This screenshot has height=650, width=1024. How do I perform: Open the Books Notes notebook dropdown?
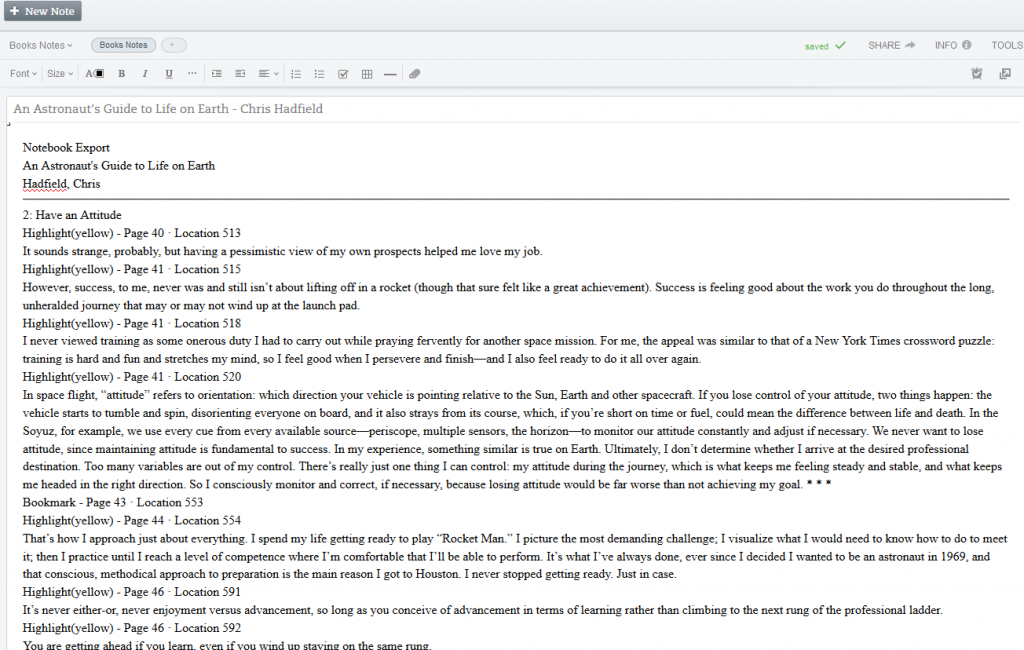[x=40, y=45]
